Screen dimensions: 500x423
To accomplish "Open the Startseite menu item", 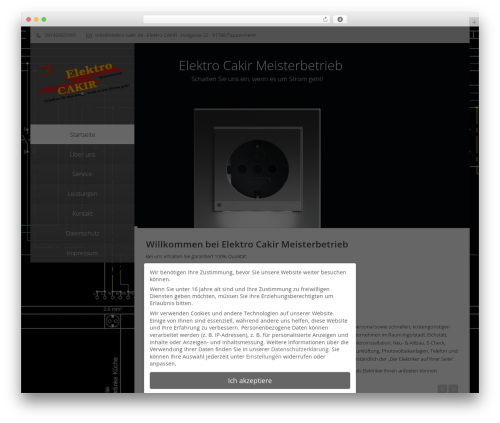I will point(82,134).
